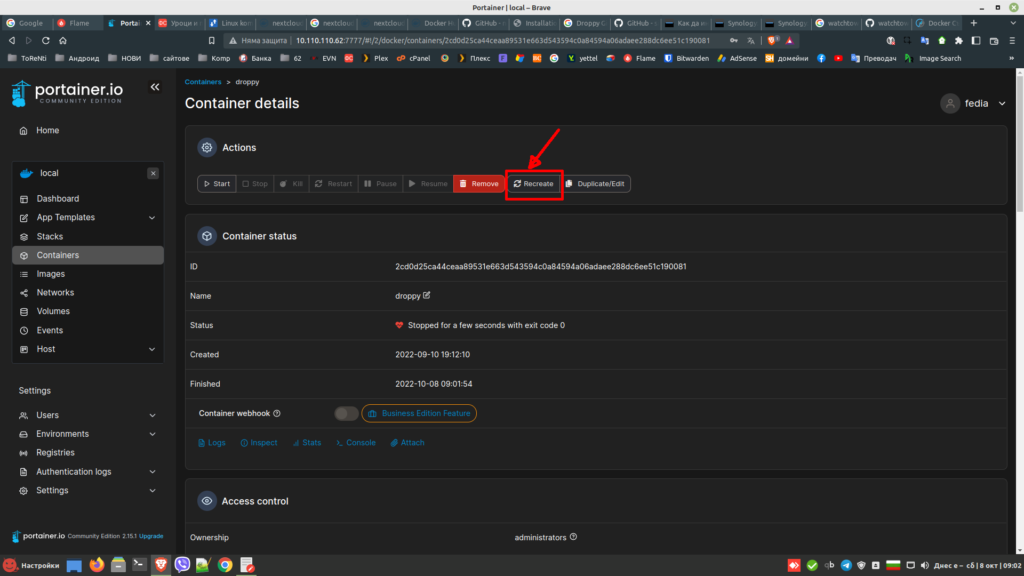The width and height of the screenshot is (1024, 576).
Task: Expand the App Templates submenu chevron
Action: 152,217
